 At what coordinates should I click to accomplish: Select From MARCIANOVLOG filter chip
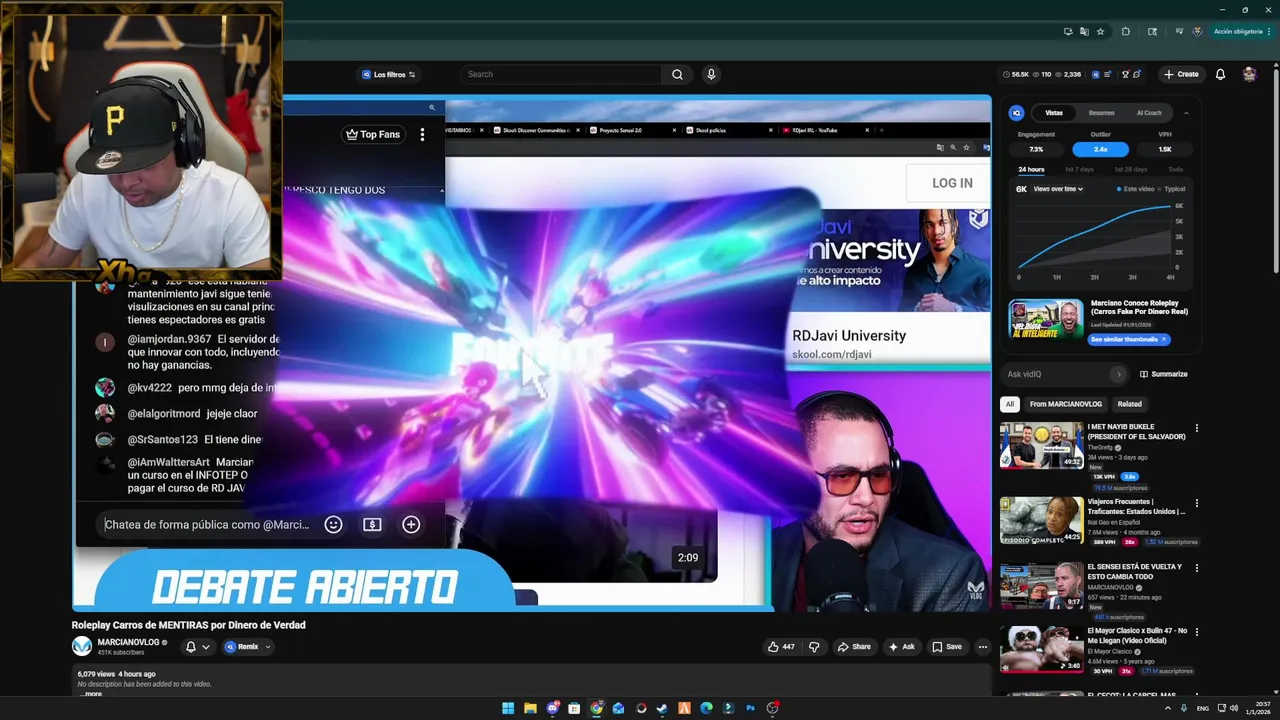click(x=1066, y=404)
